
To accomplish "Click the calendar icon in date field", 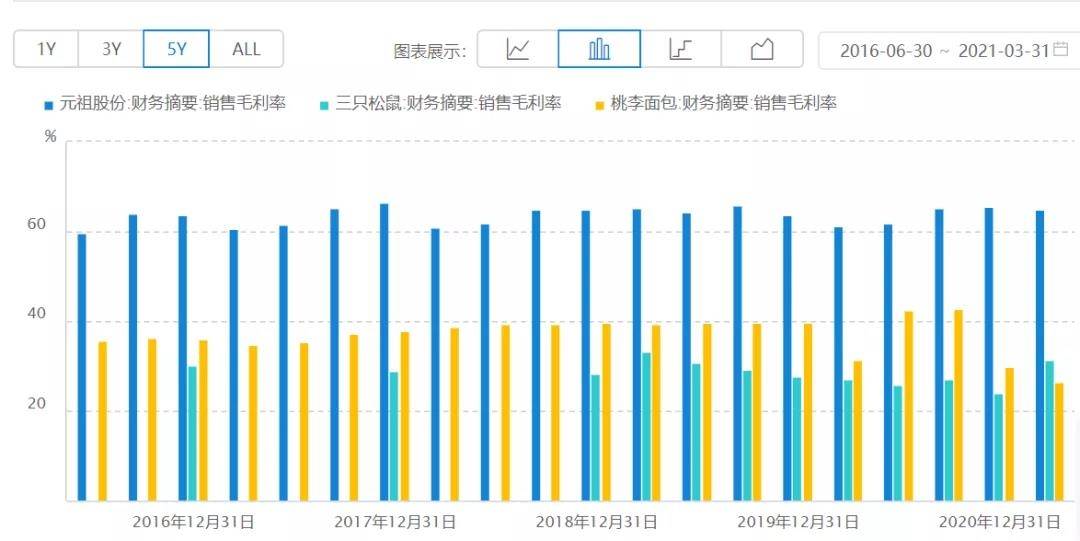I will [1061, 49].
